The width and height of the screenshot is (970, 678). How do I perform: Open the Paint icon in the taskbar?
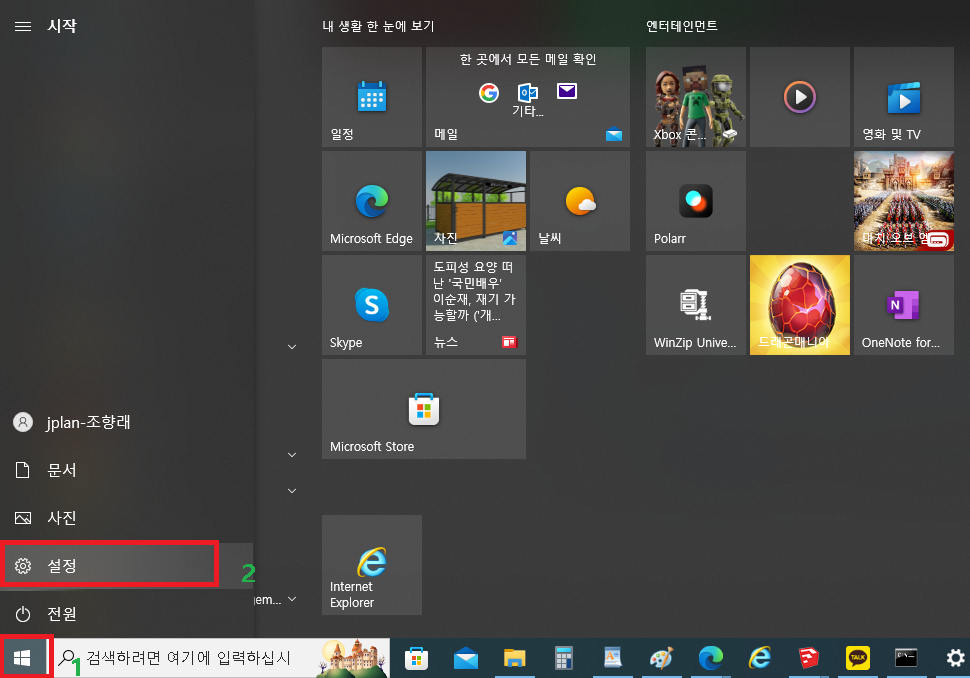[661, 658]
